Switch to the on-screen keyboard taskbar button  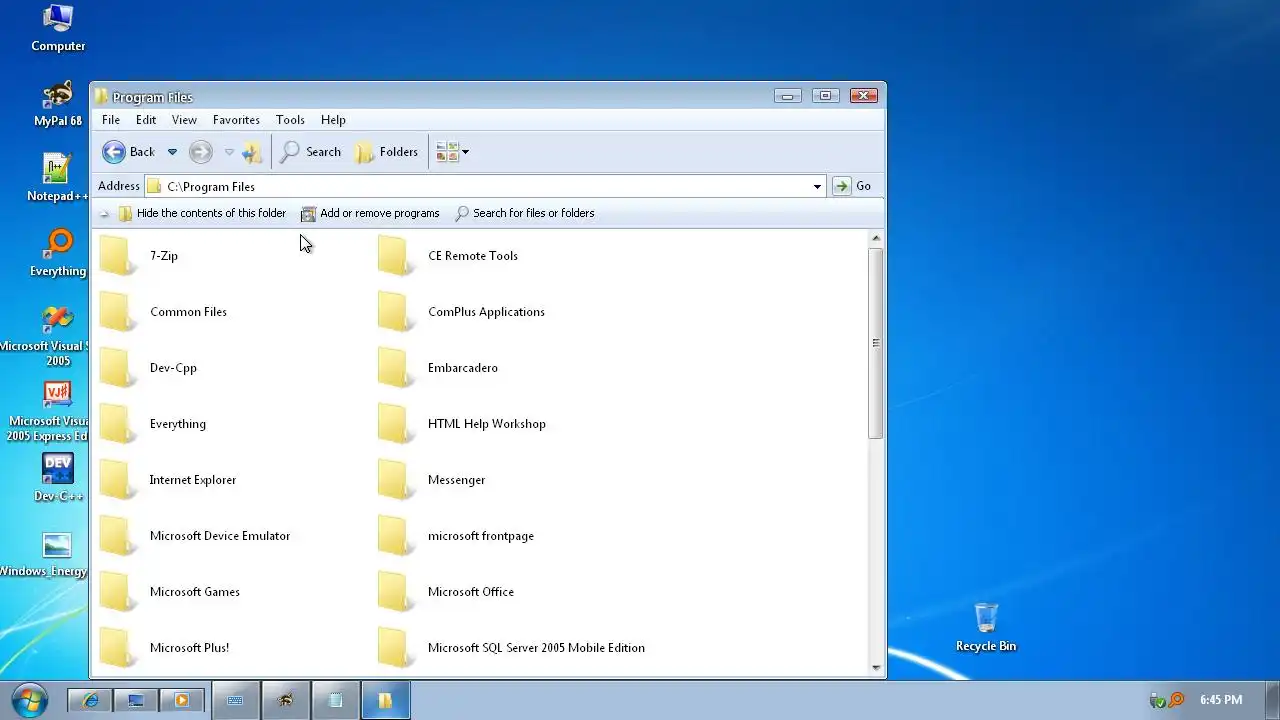coord(235,701)
